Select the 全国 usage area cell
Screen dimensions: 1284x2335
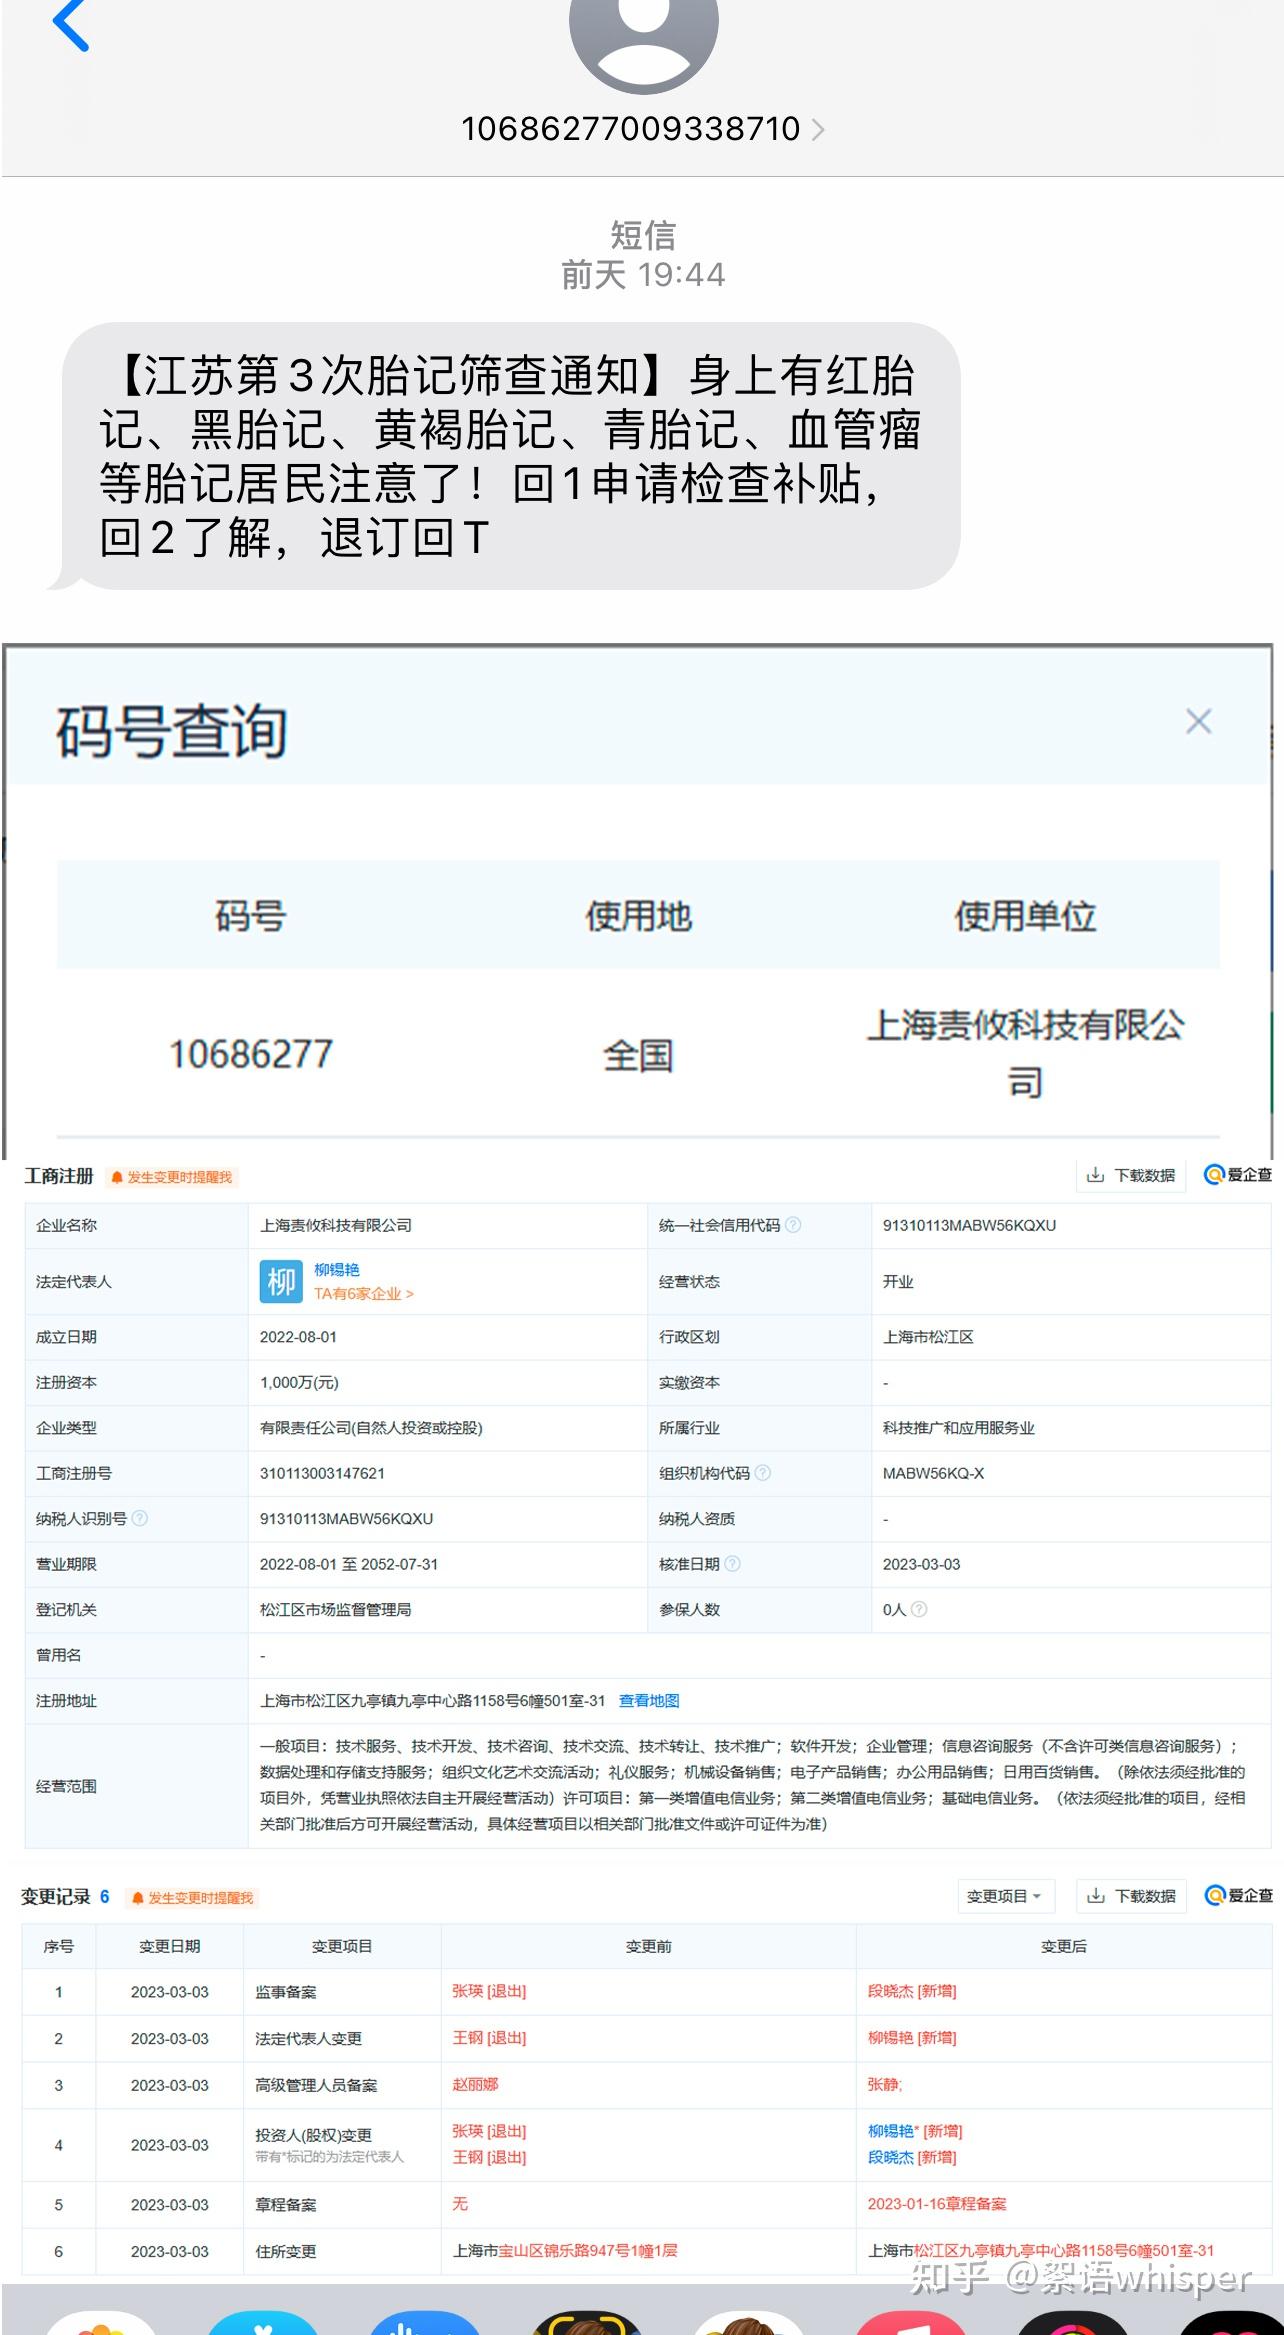(638, 1055)
